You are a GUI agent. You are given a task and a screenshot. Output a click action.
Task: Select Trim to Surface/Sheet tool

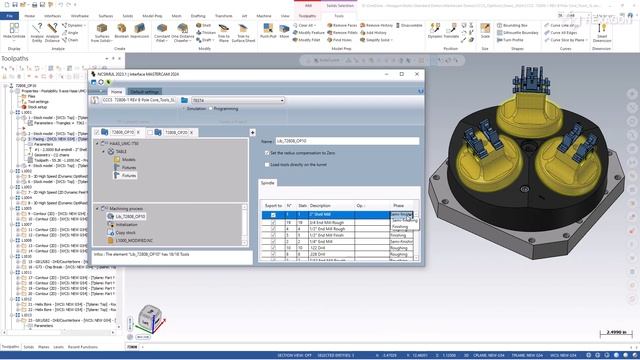(x=243, y=32)
